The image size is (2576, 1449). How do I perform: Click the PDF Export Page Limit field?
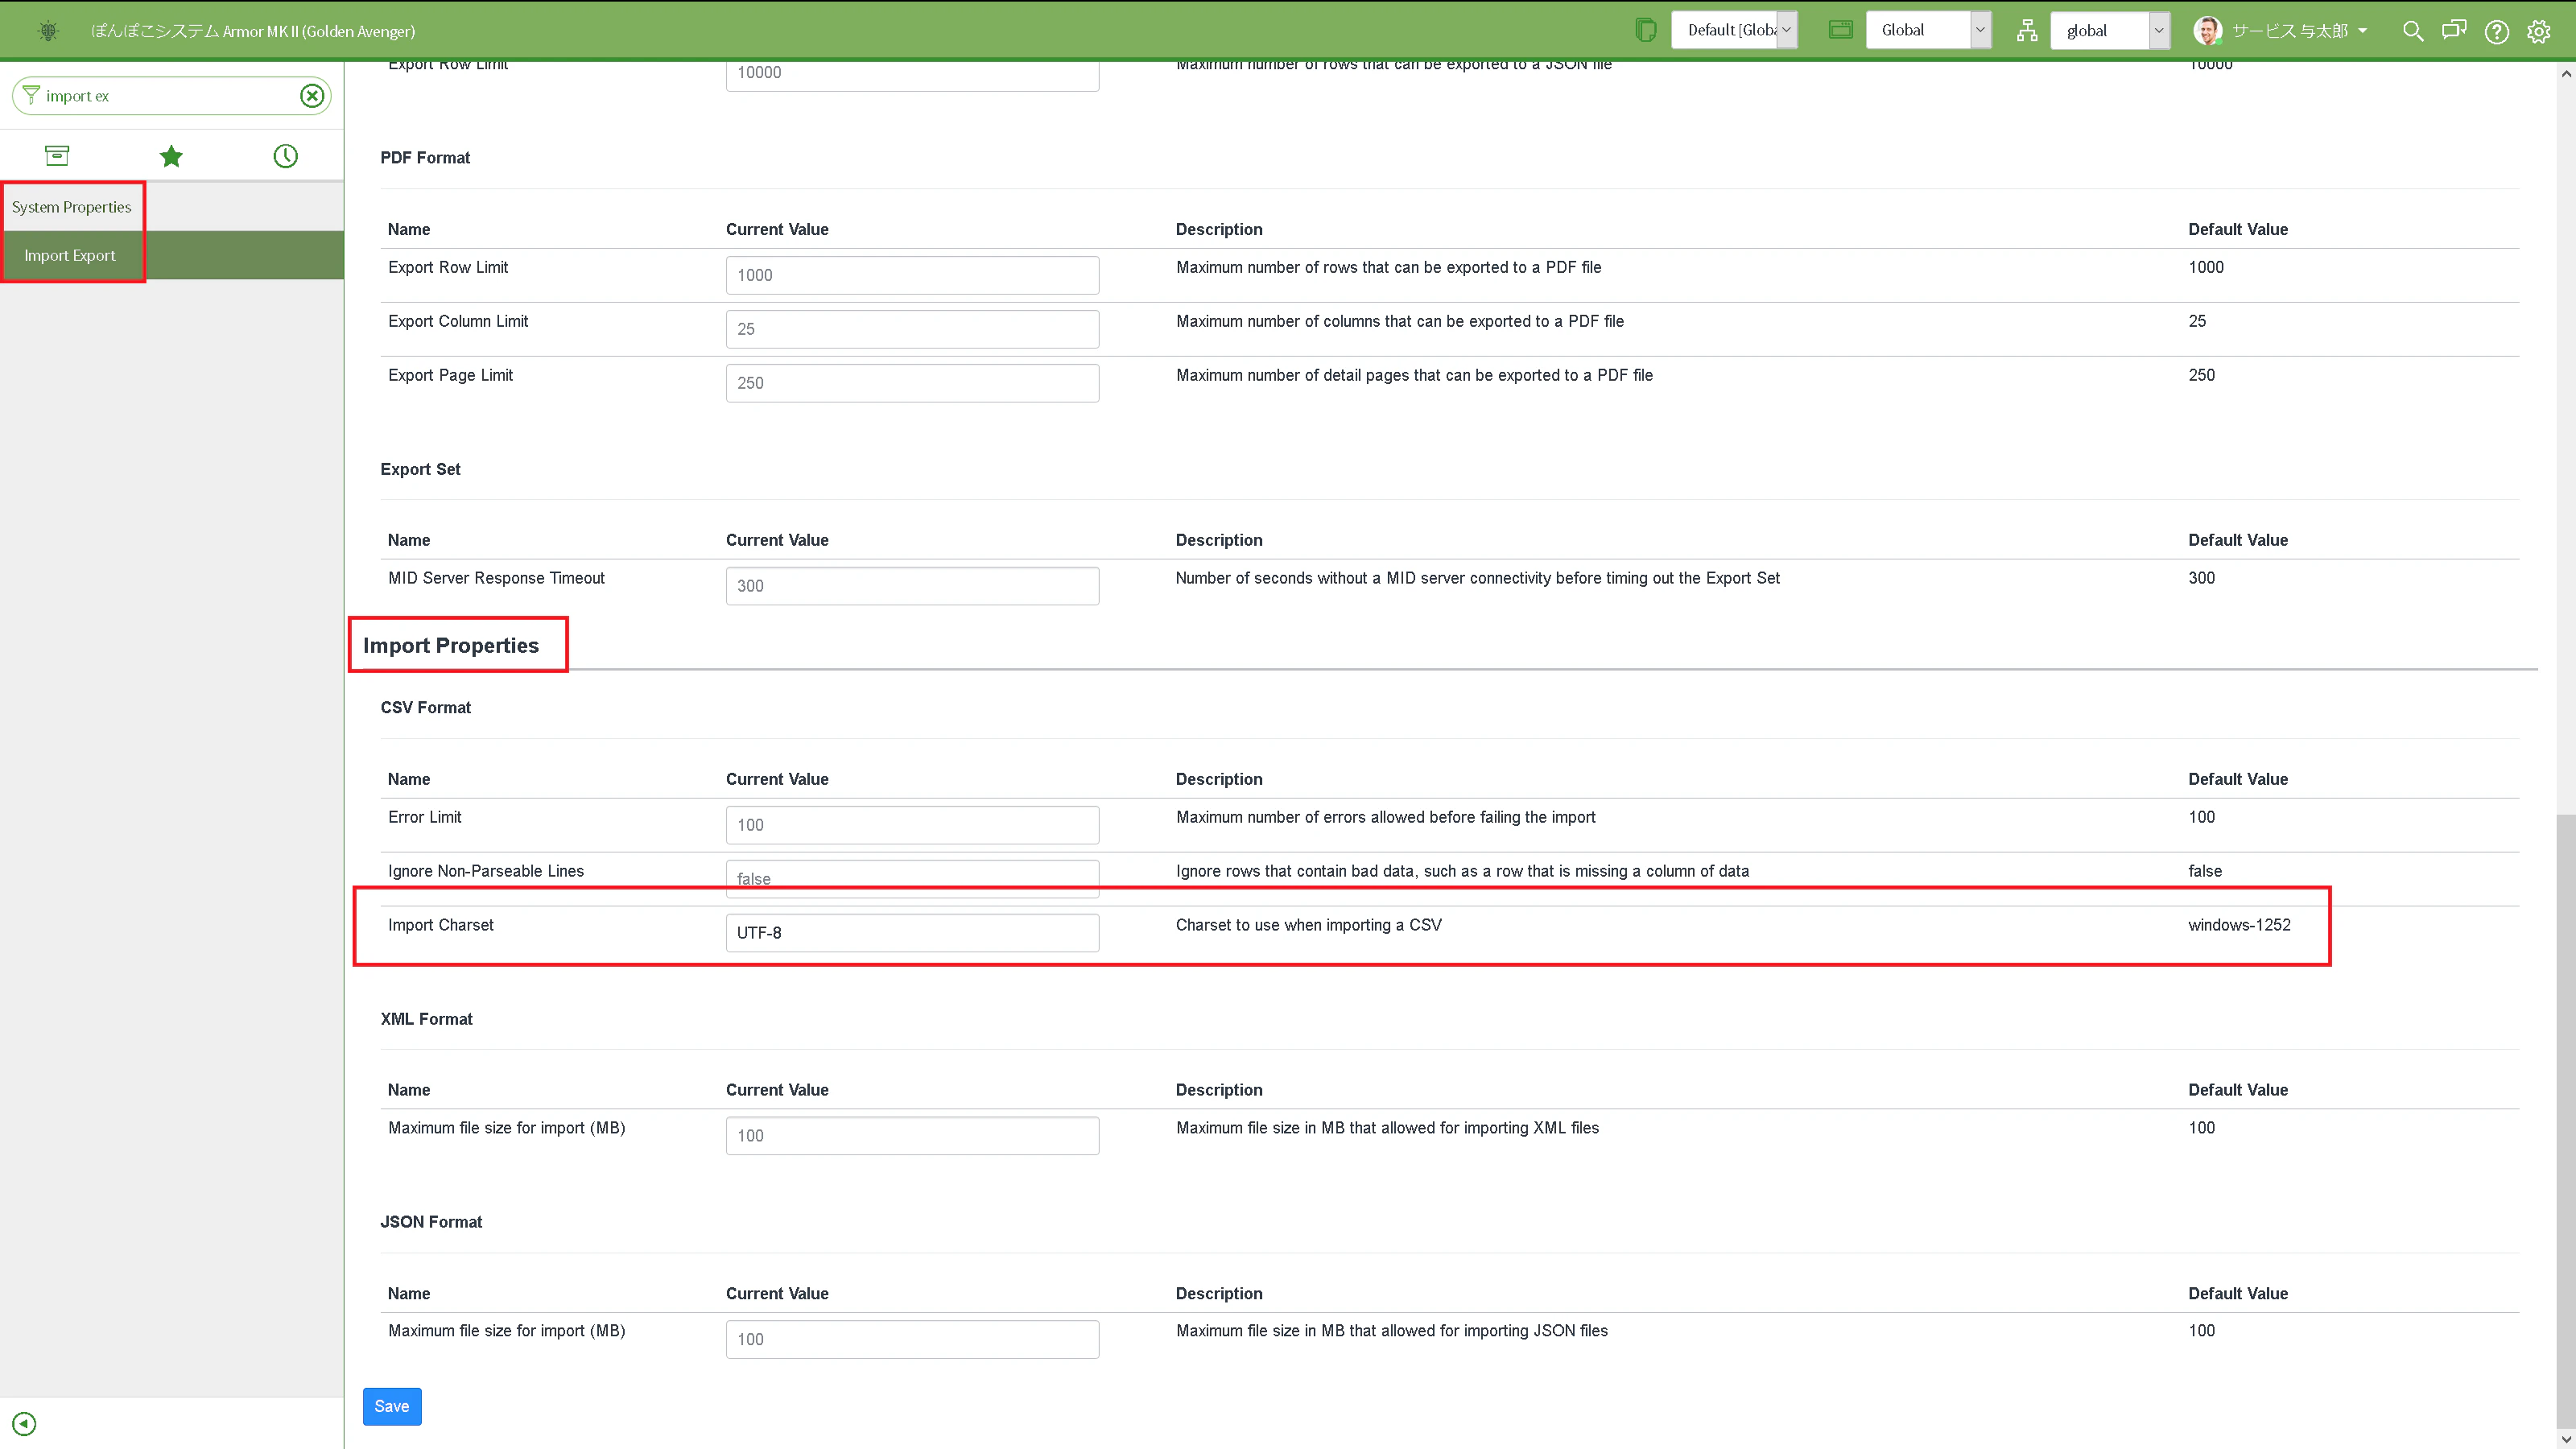click(x=912, y=383)
